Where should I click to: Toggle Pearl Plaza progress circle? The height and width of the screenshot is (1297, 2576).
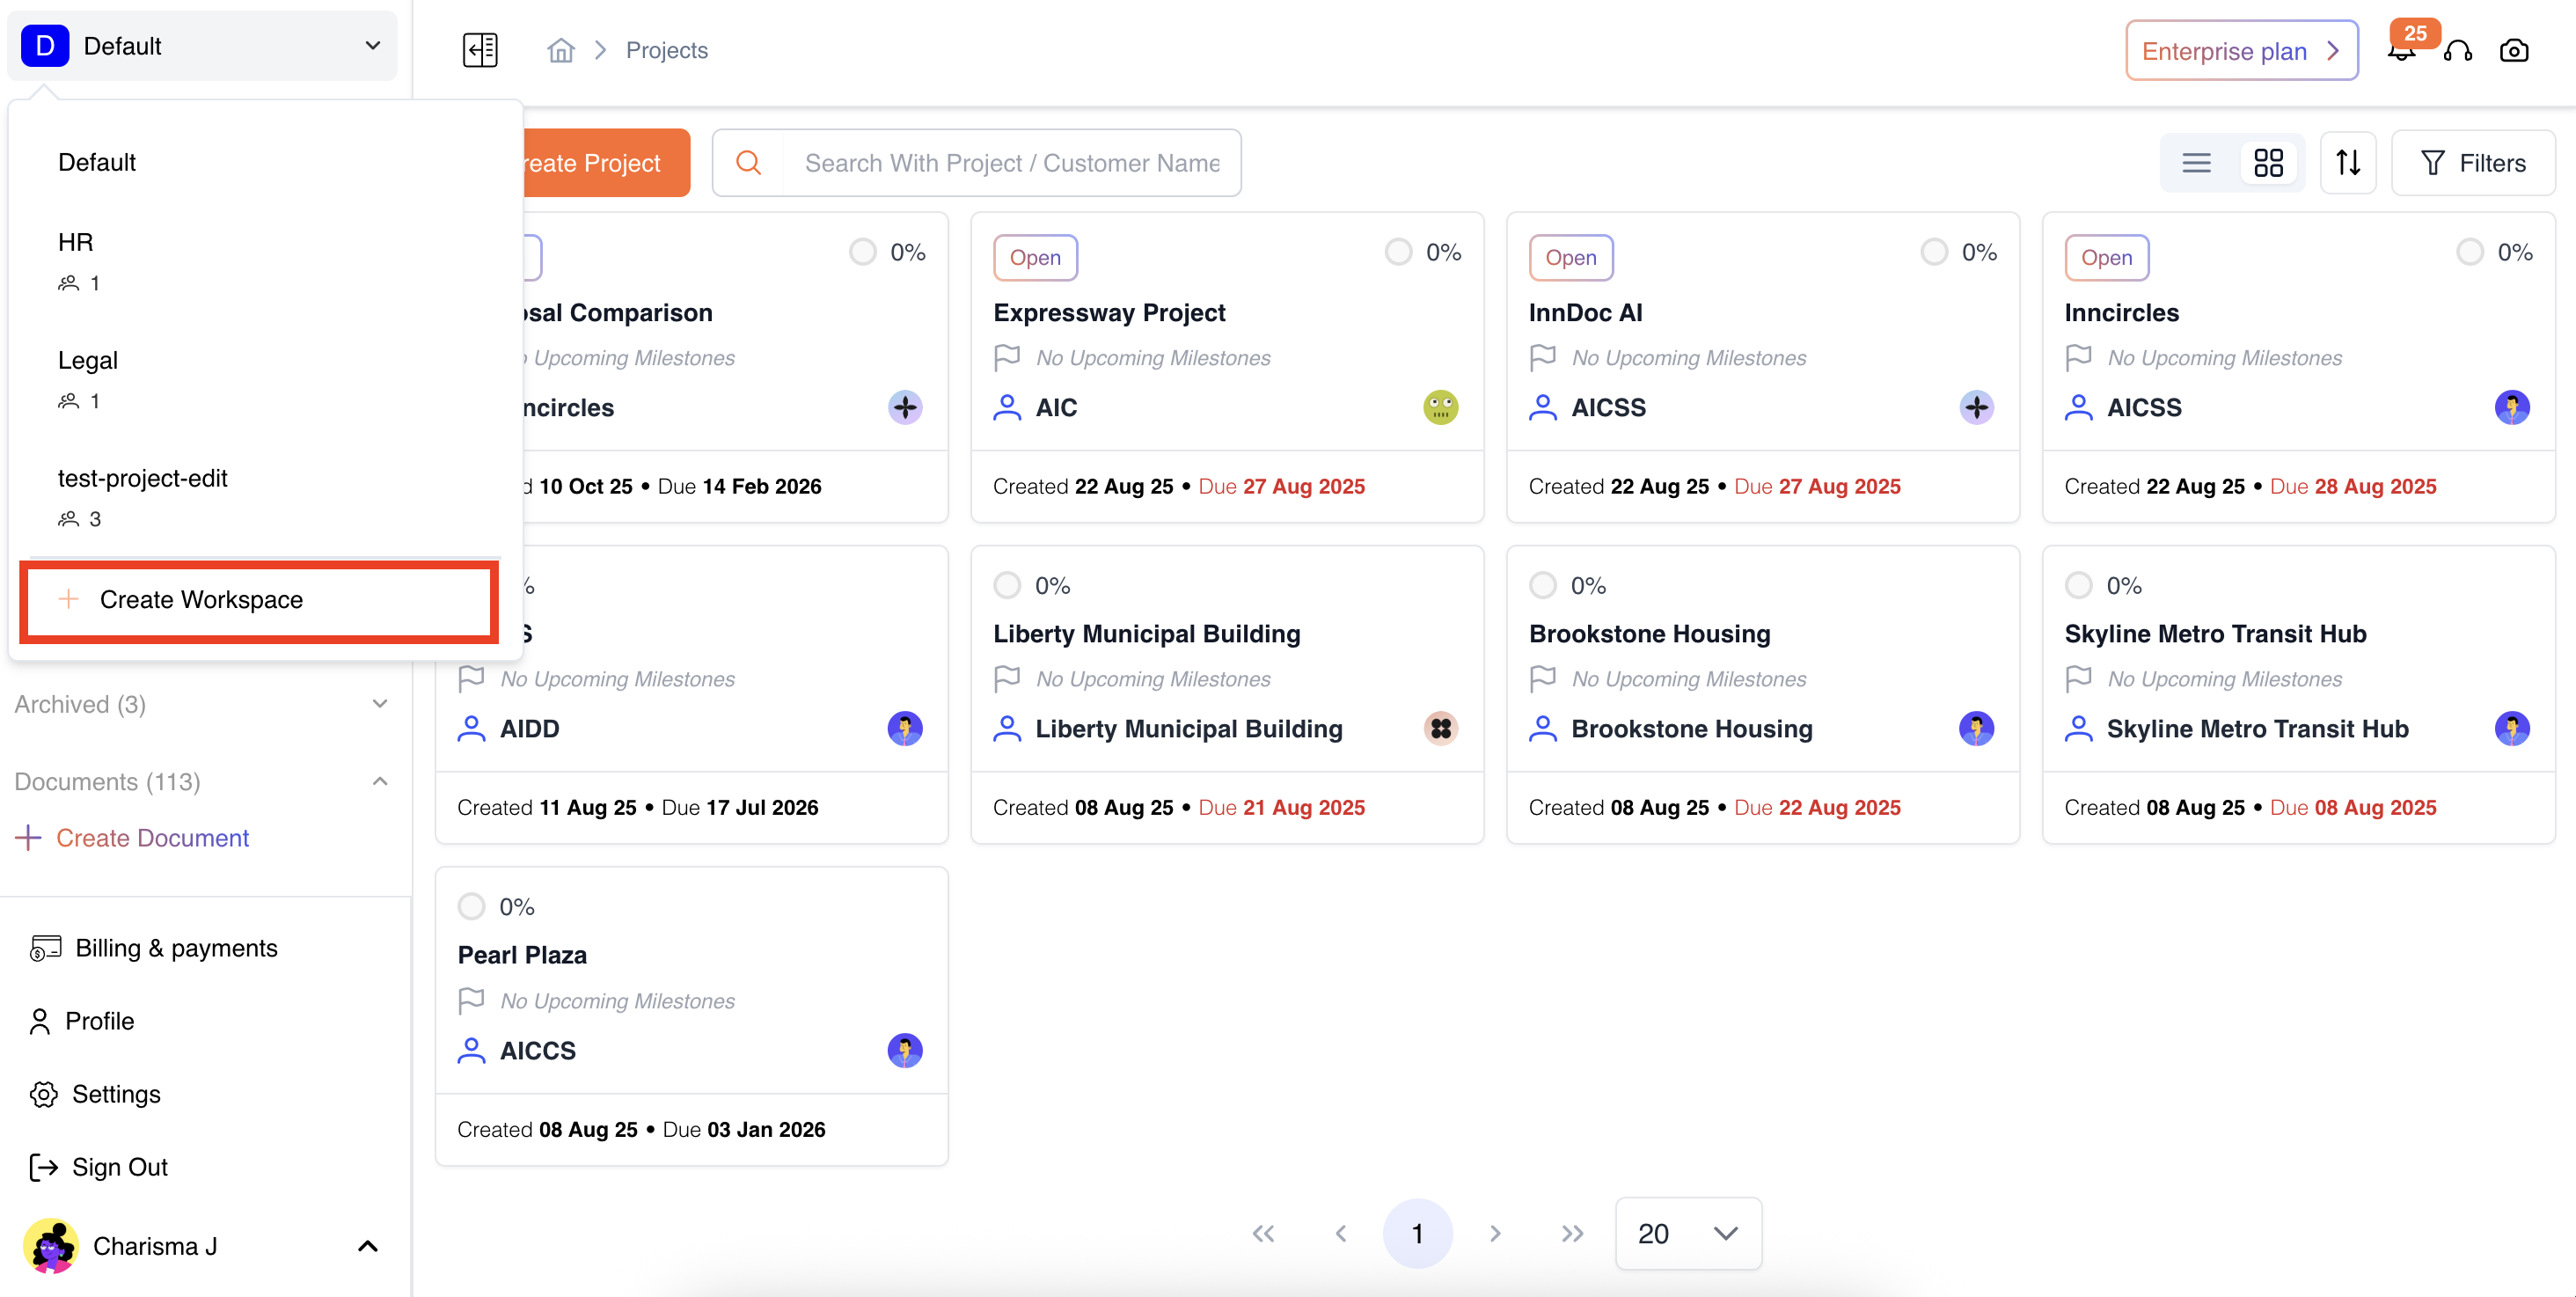pos(471,907)
